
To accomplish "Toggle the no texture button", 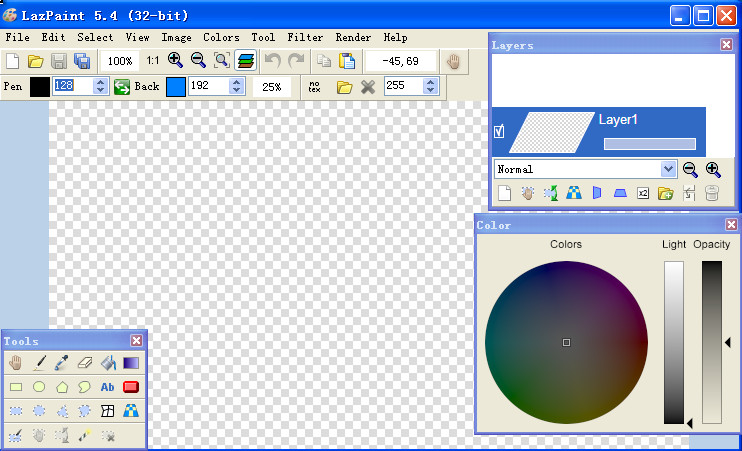I will point(314,87).
